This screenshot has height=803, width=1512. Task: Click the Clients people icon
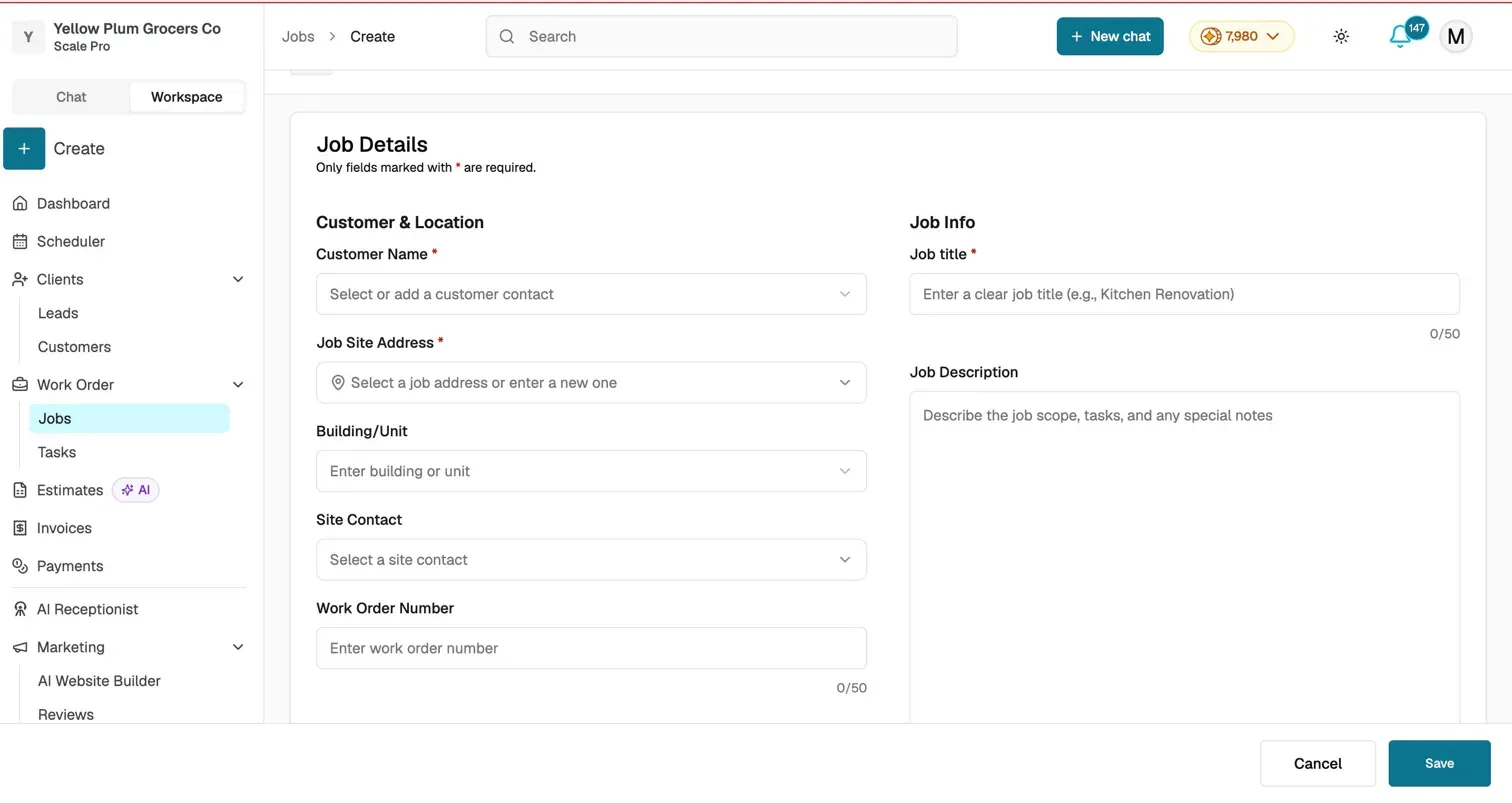(20, 280)
